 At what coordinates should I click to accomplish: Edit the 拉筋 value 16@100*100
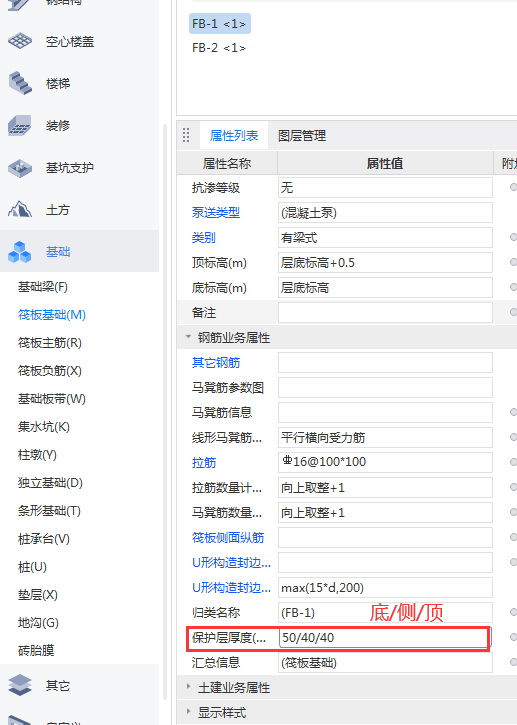pyautogui.click(x=385, y=462)
